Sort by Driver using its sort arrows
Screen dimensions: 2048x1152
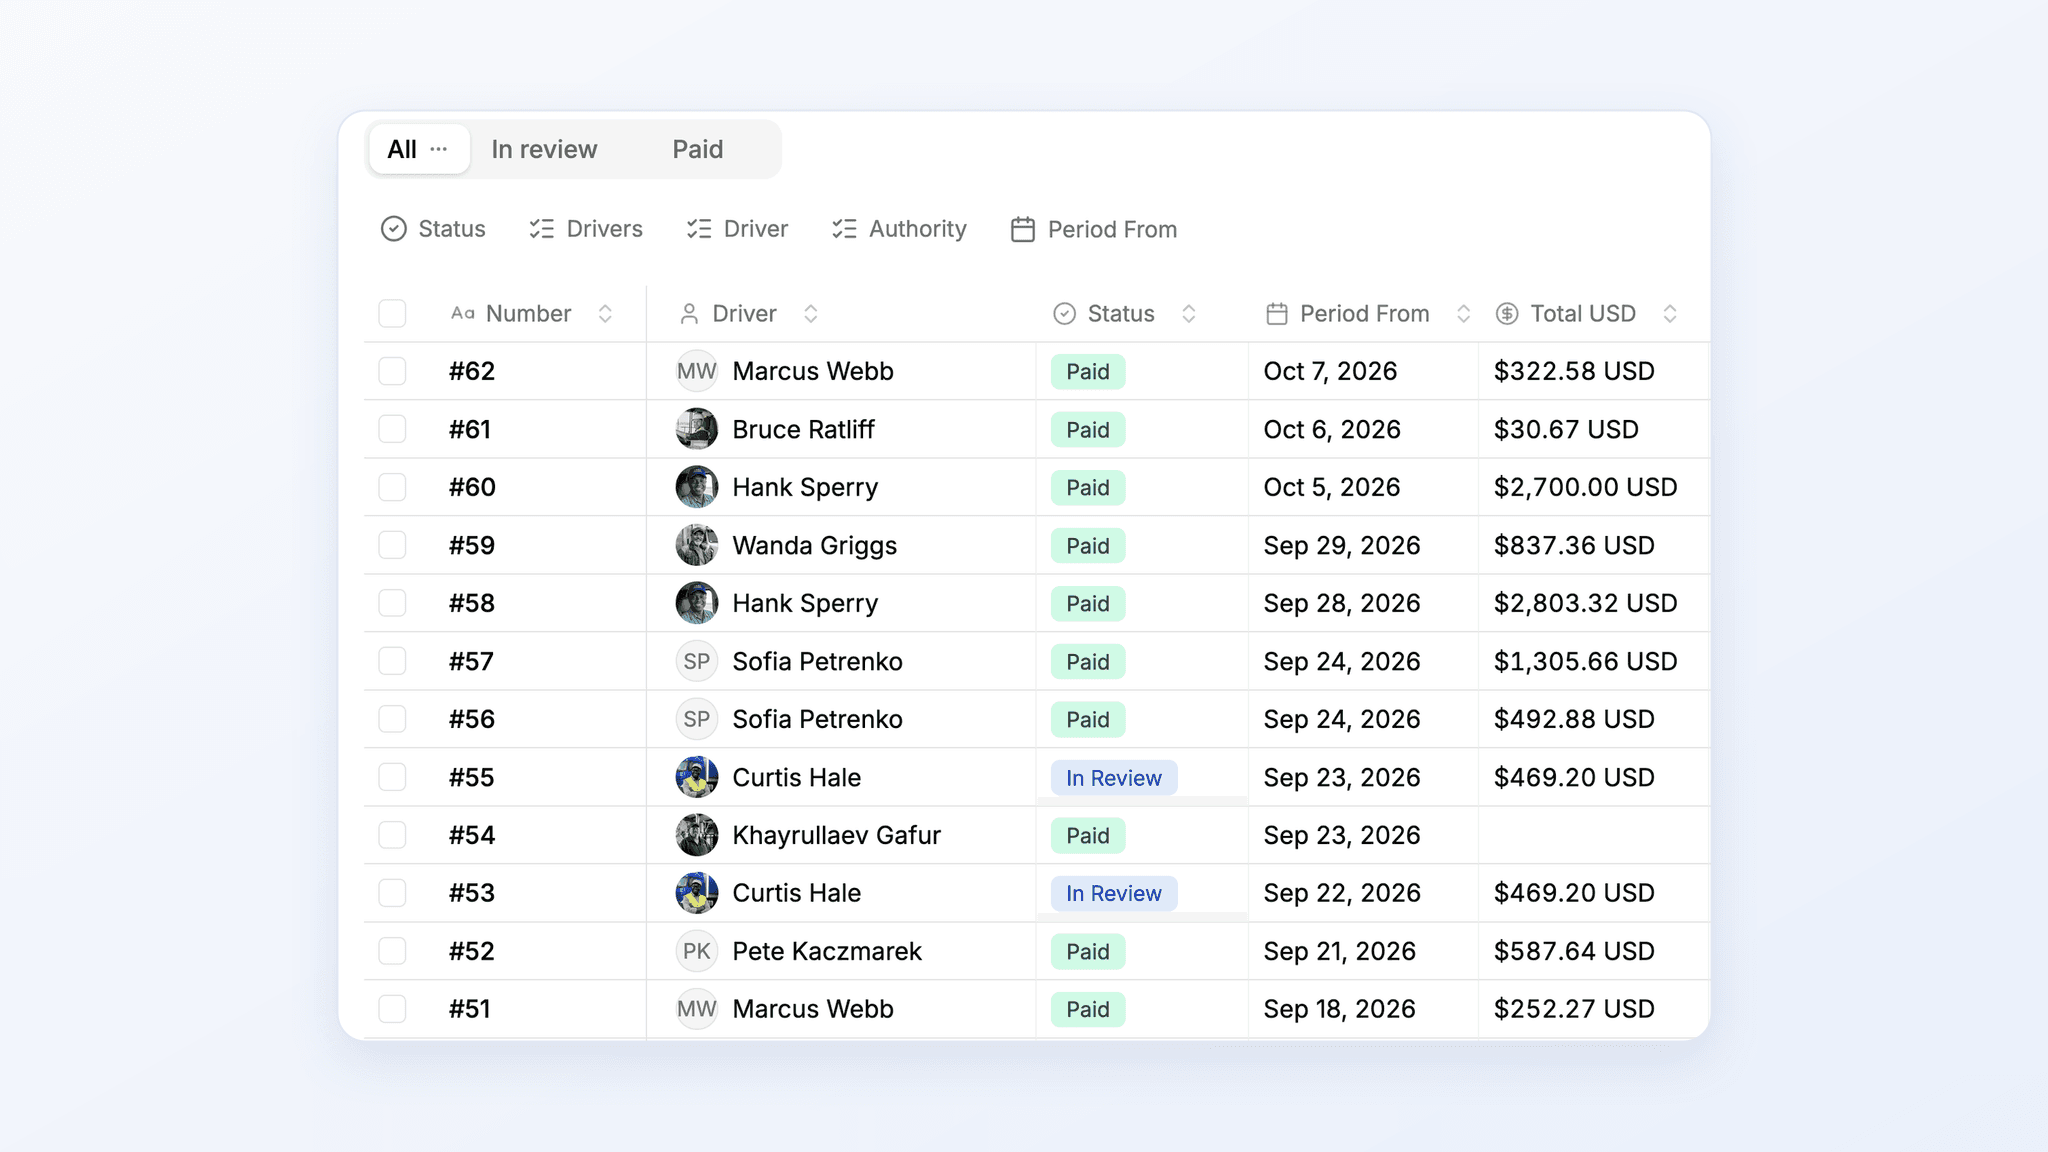point(811,314)
